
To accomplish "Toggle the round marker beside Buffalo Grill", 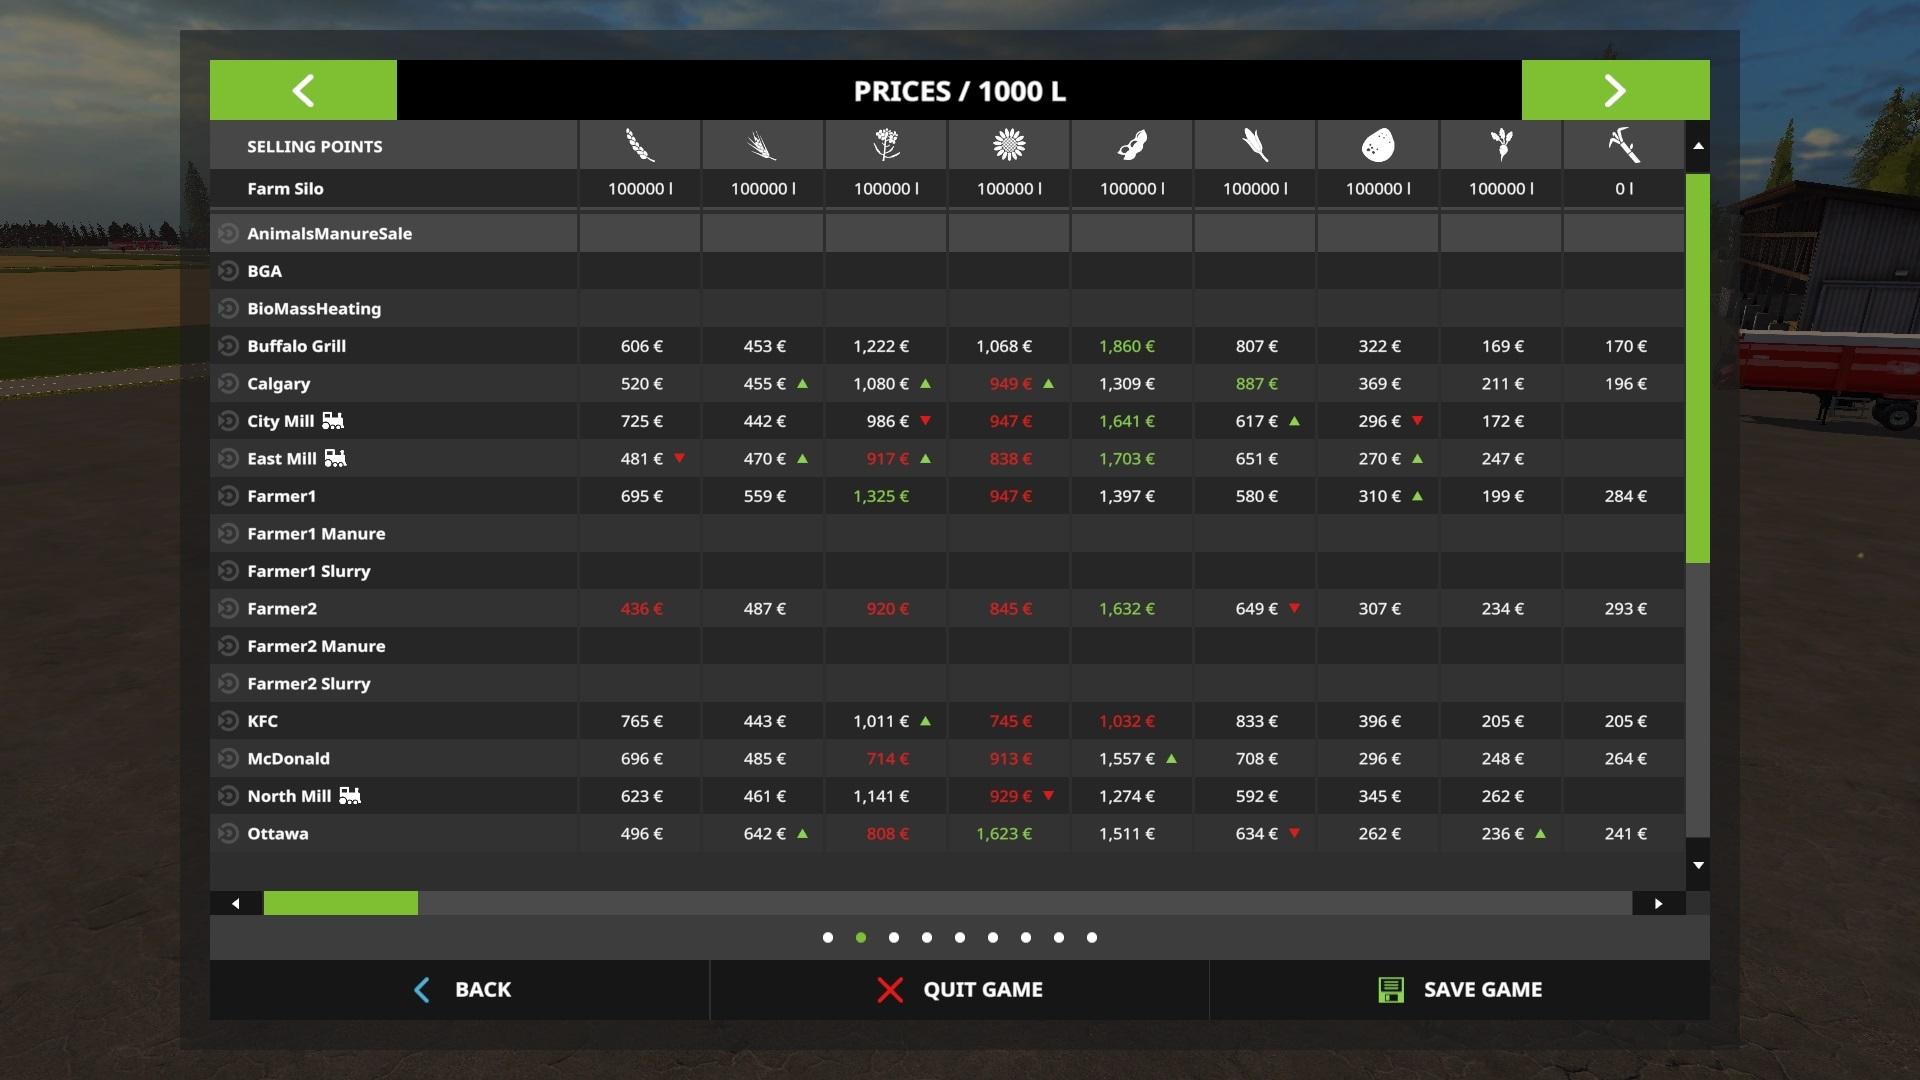I will pyautogui.click(x=228, y=346).
